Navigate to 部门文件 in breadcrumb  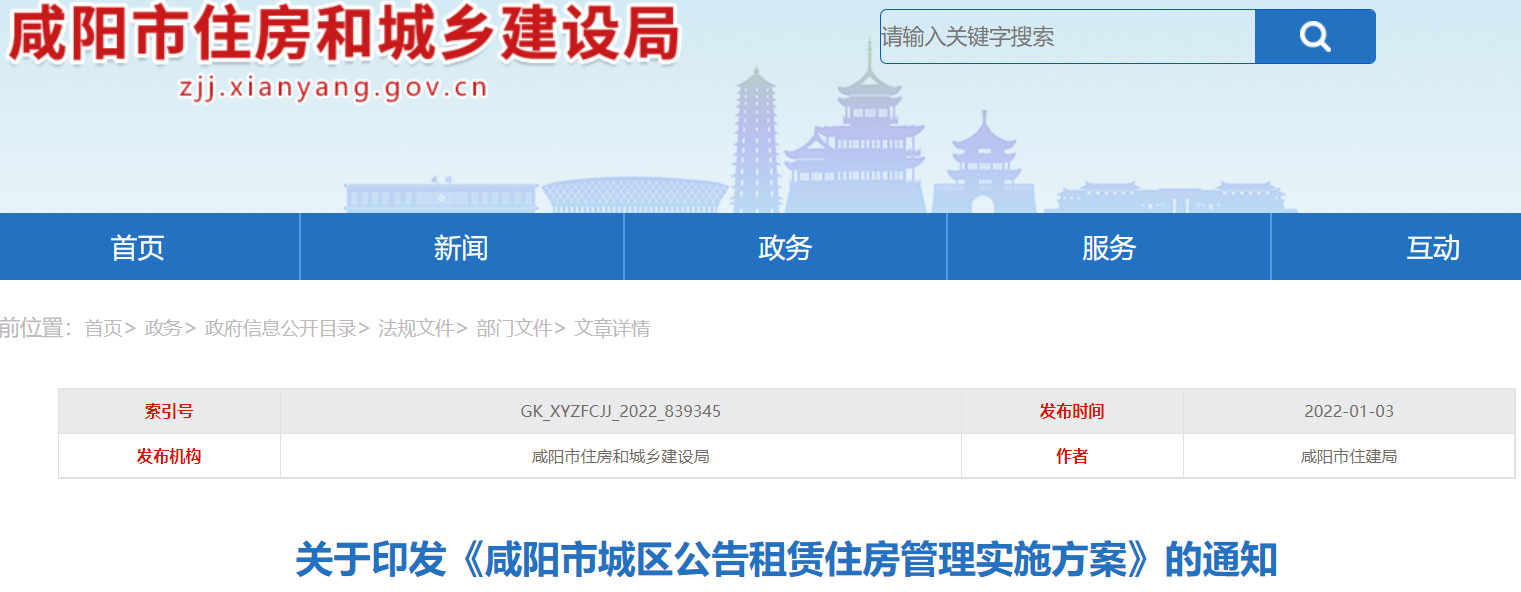point(514,329)
